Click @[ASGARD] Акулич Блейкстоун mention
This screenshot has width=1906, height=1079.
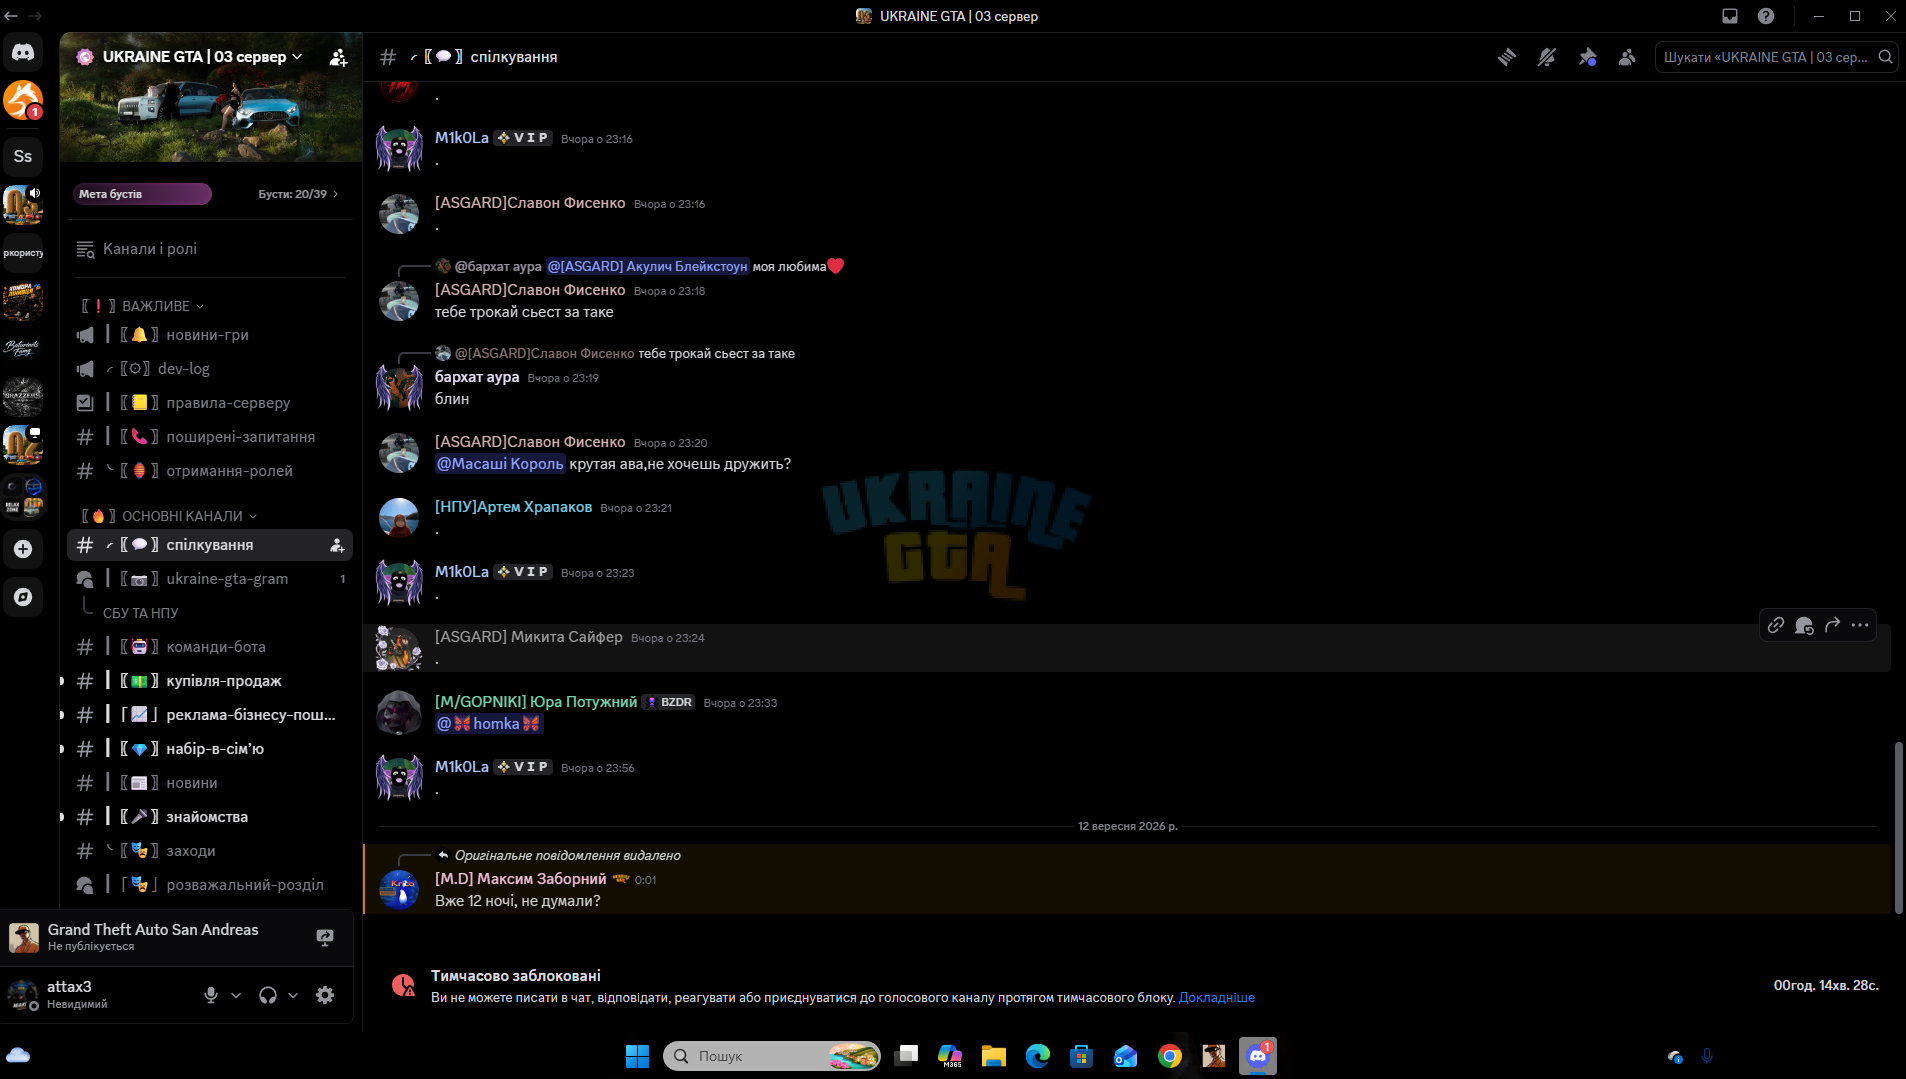tap(647, 266)
